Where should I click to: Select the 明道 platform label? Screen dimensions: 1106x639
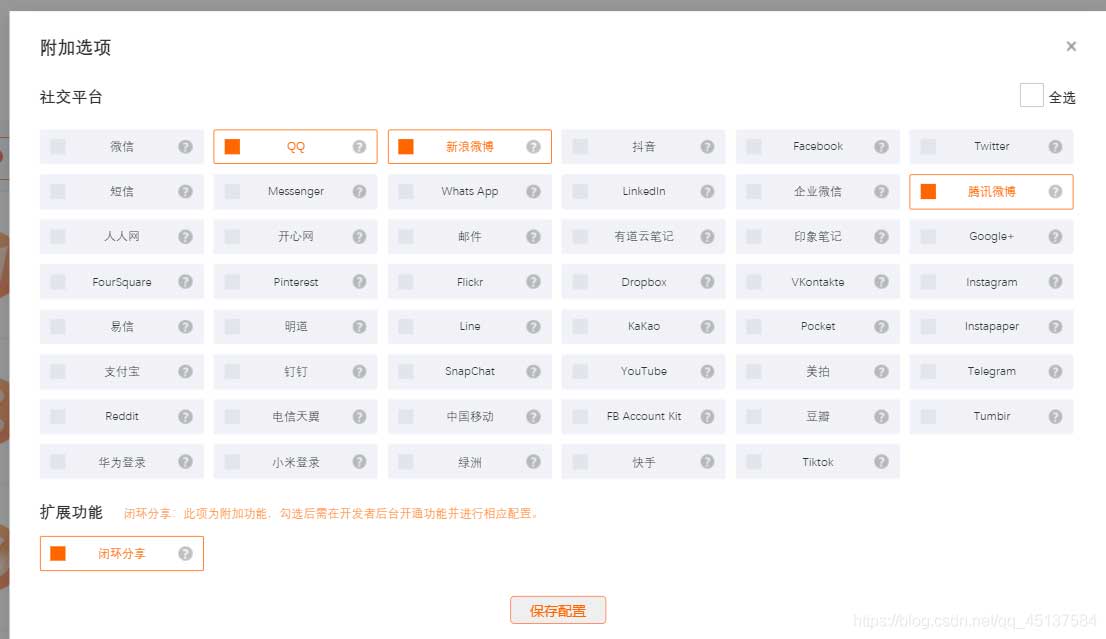pos(296,327)
